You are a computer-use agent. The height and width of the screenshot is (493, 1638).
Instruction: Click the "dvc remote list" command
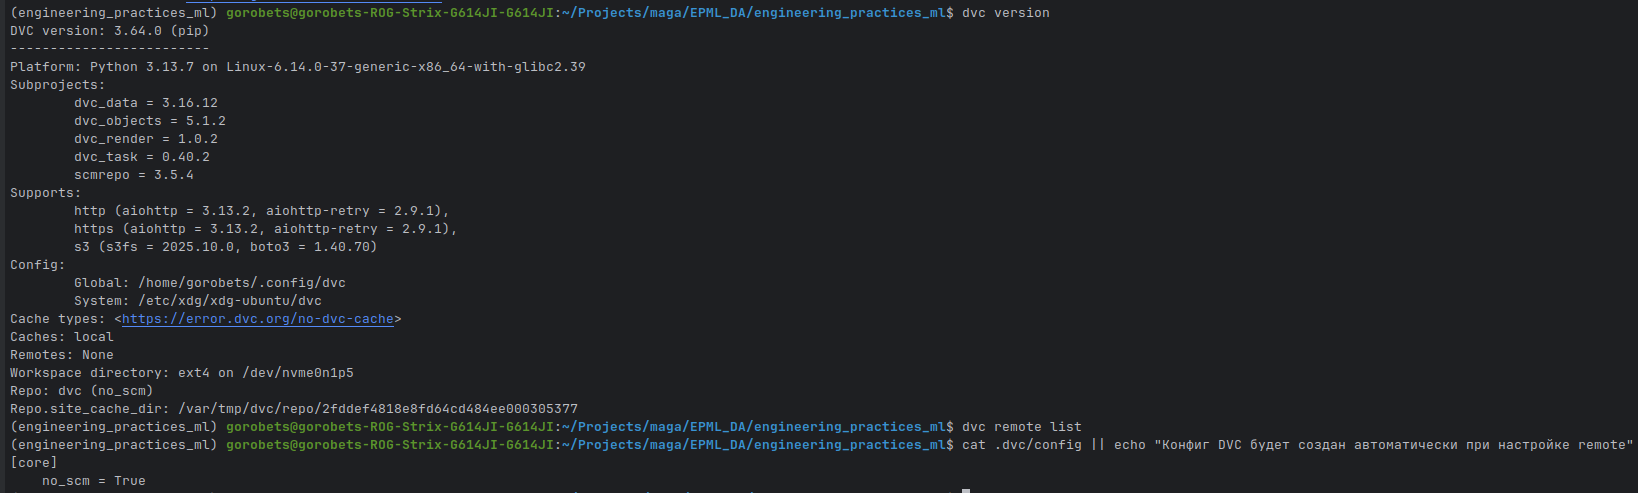click(1021, 427)
